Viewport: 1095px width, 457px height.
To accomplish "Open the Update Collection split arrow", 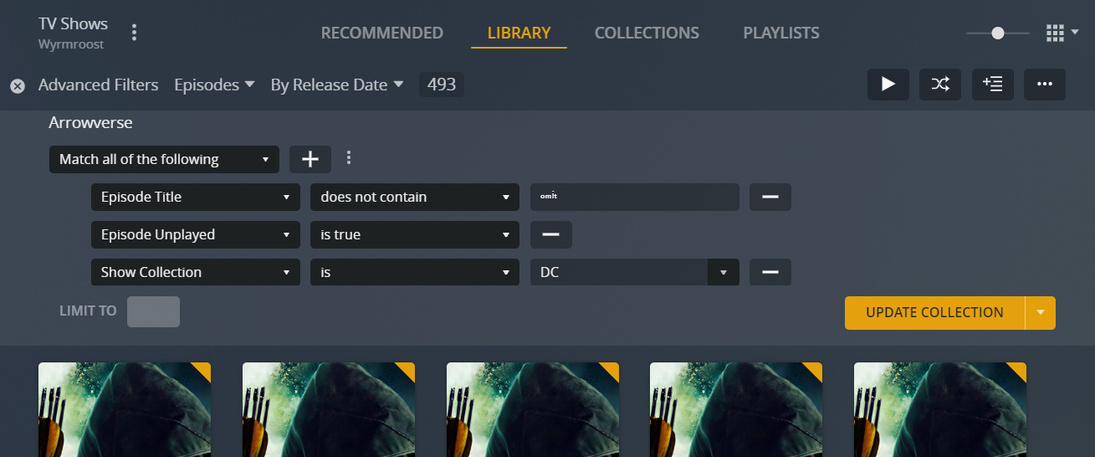I will (1041, 313).
